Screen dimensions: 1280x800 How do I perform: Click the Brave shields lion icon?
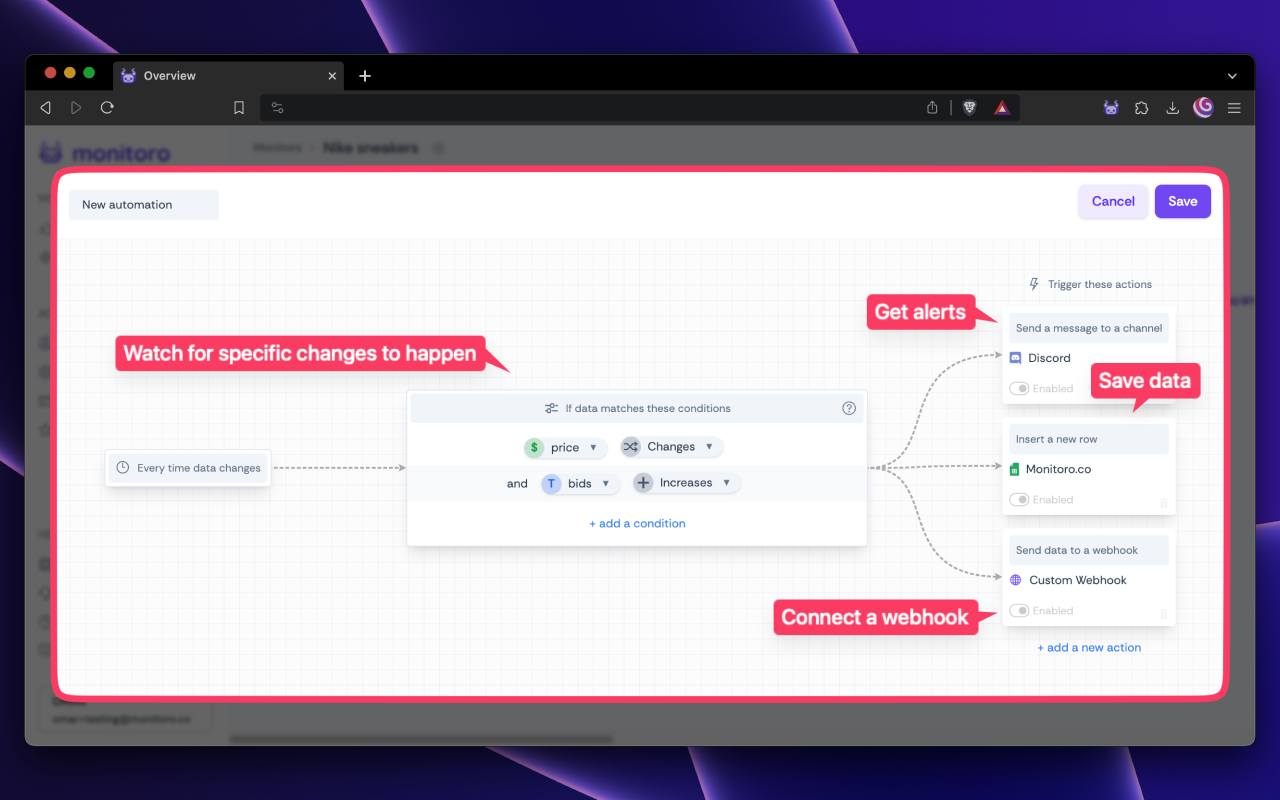pyautogui.click(x=969, y=108)
